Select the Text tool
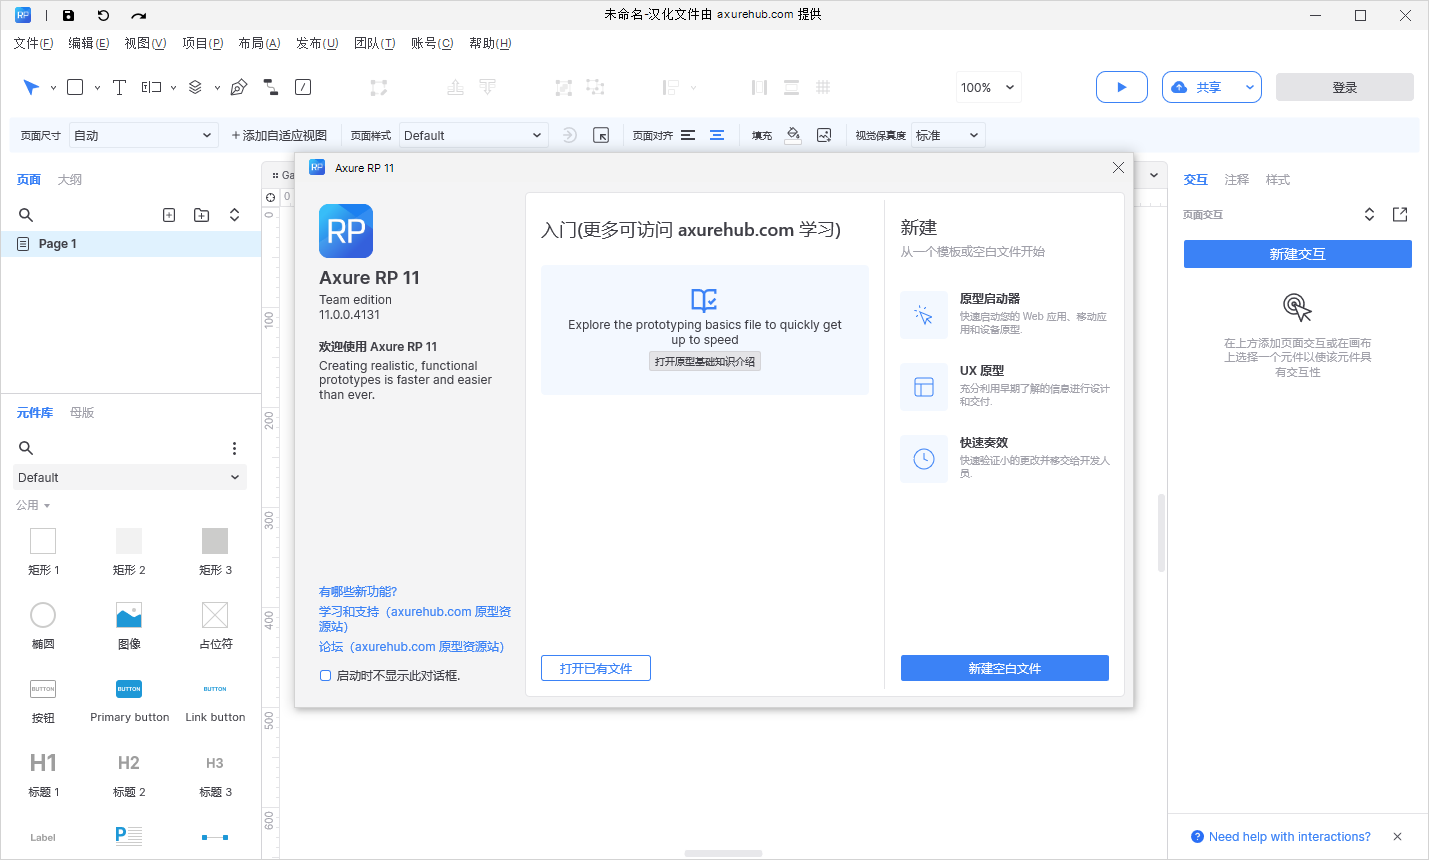Screen dimensions: 1429x860 119,87
